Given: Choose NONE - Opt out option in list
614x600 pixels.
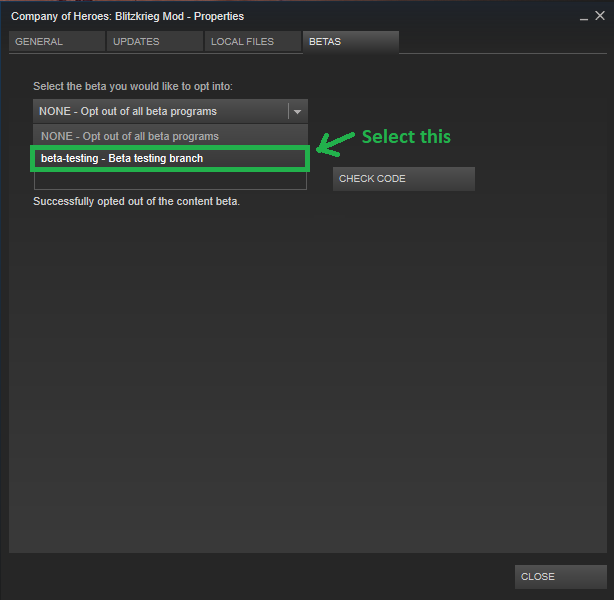Looking at the screenshot, I should click(170, 136).
